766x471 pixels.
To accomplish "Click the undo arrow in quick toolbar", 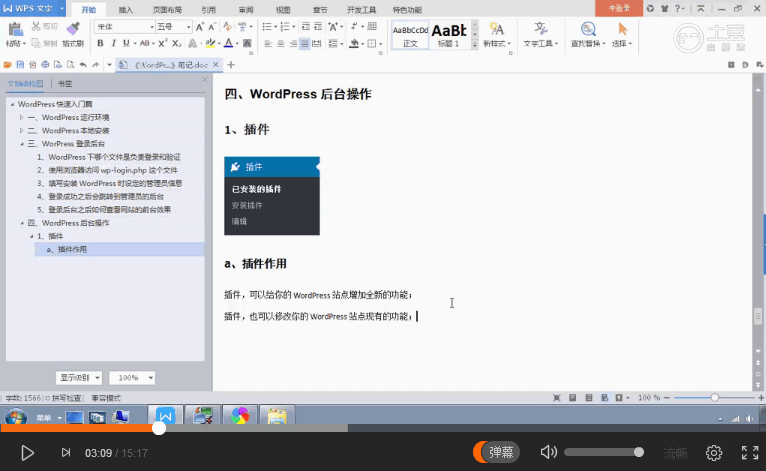I will pos(83,64).
